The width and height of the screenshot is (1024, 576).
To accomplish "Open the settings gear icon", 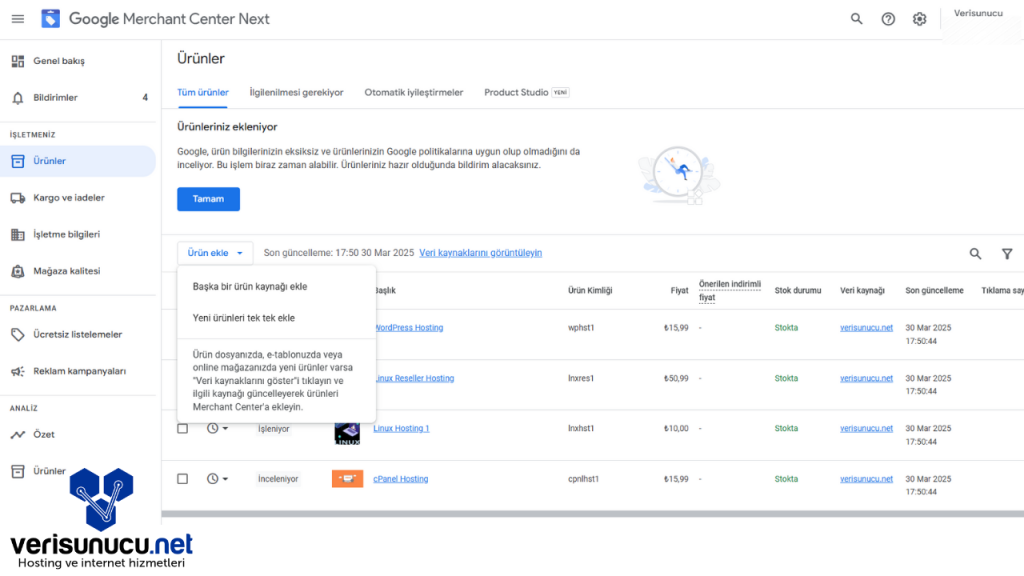I will pyautogui.click(x=920, y=19).
